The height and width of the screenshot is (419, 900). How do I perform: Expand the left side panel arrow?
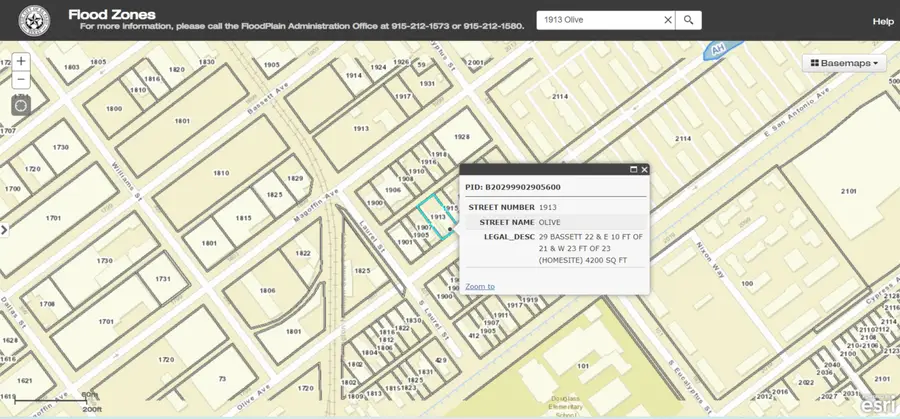pyautogui.click(x=4, y=230)
